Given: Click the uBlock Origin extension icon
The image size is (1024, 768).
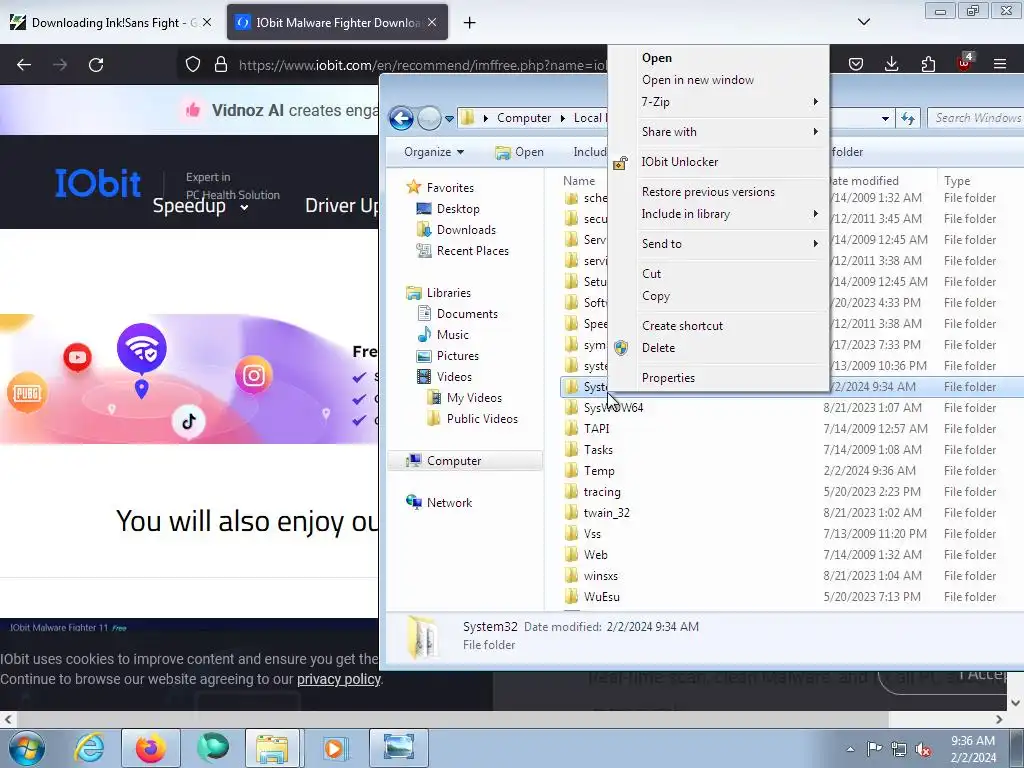Looking at the screenshot, I should [965, 63].
